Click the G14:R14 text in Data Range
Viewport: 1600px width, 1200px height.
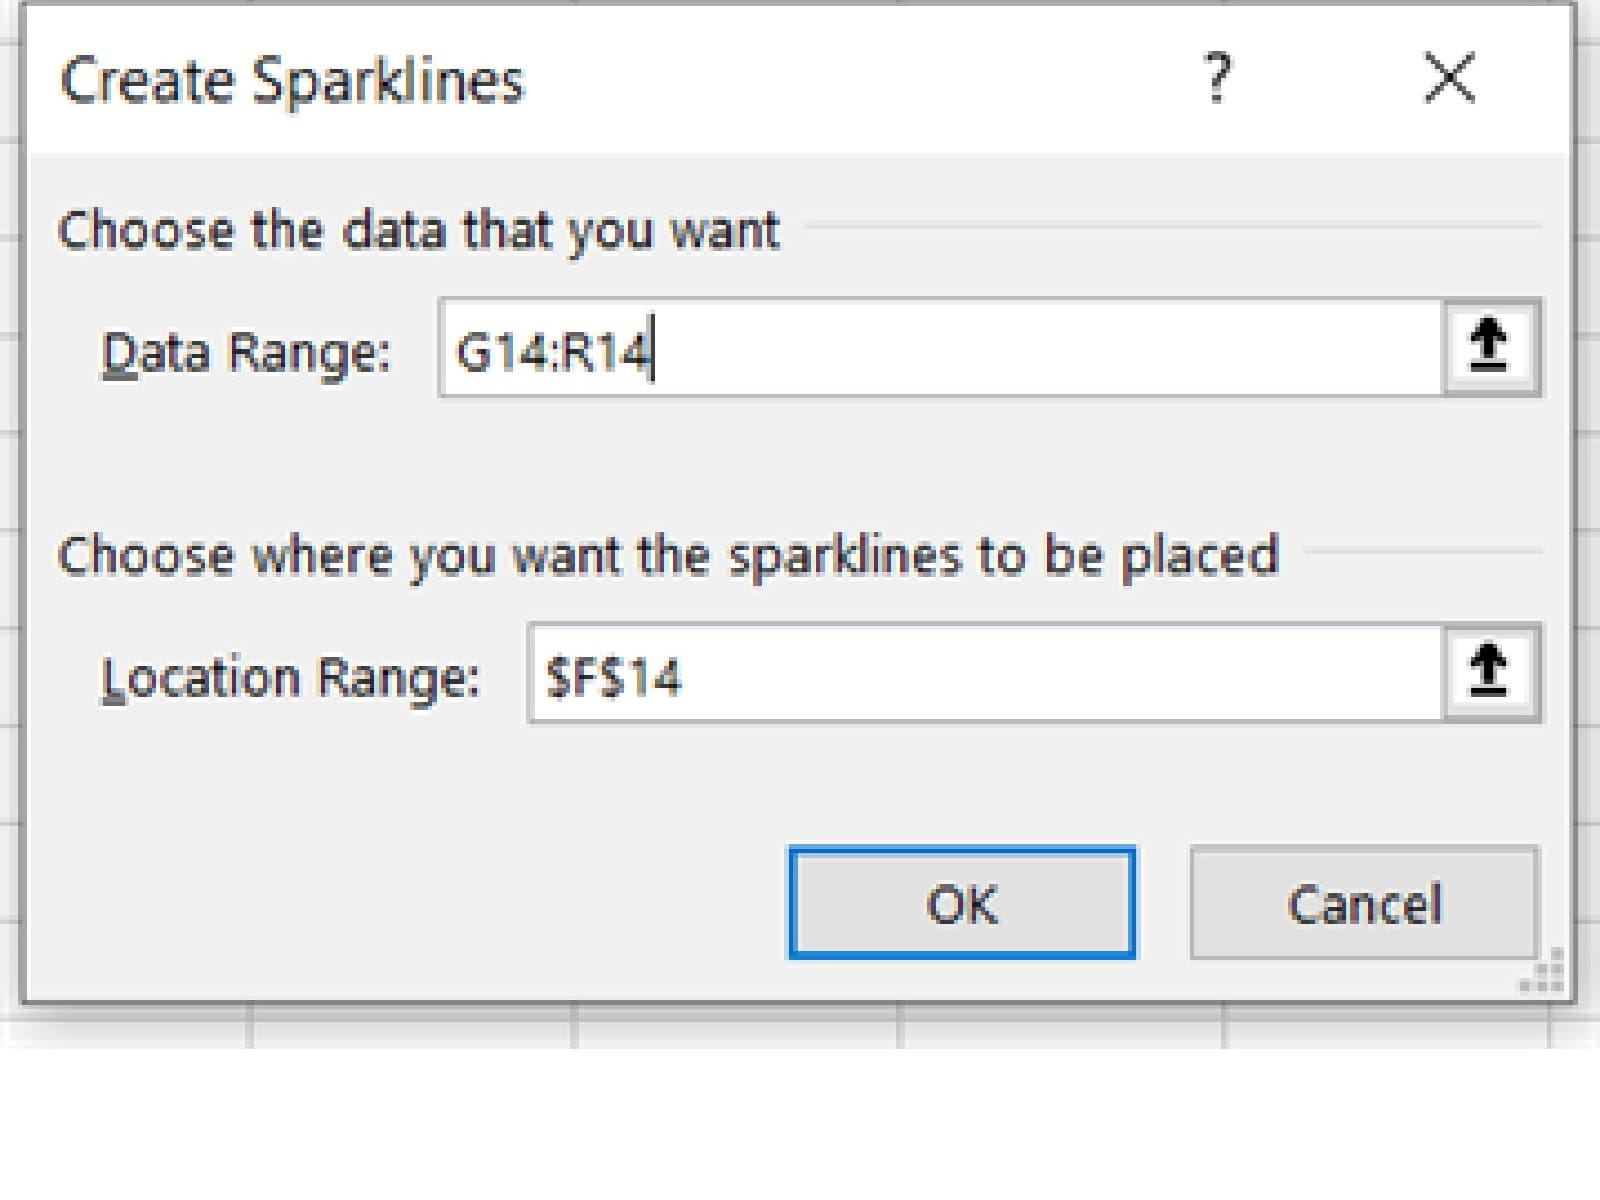(x=552, y=351)
